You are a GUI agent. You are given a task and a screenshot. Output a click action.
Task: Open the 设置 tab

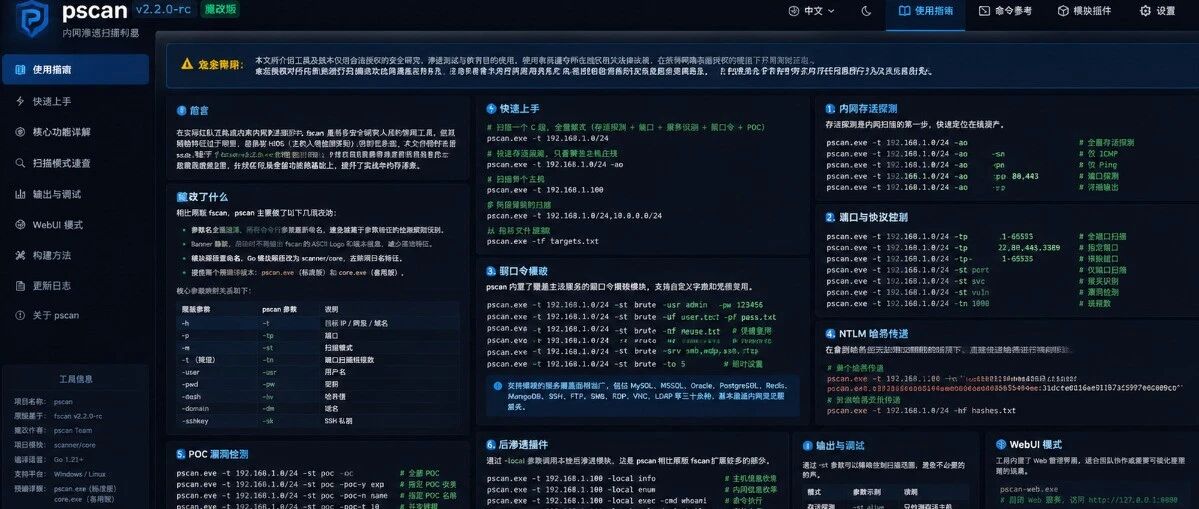click(1157, 11)
